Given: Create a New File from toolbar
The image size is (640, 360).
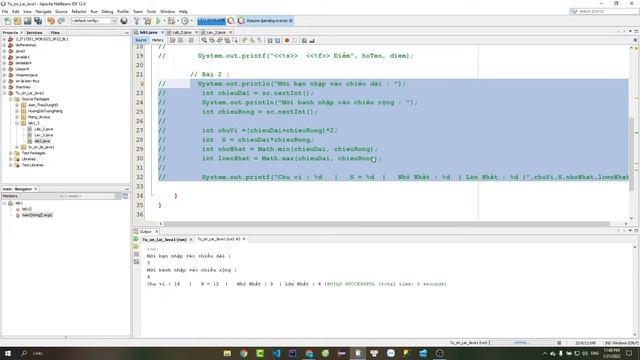Looking at the screenshot, I should click(x=7, y=21).
